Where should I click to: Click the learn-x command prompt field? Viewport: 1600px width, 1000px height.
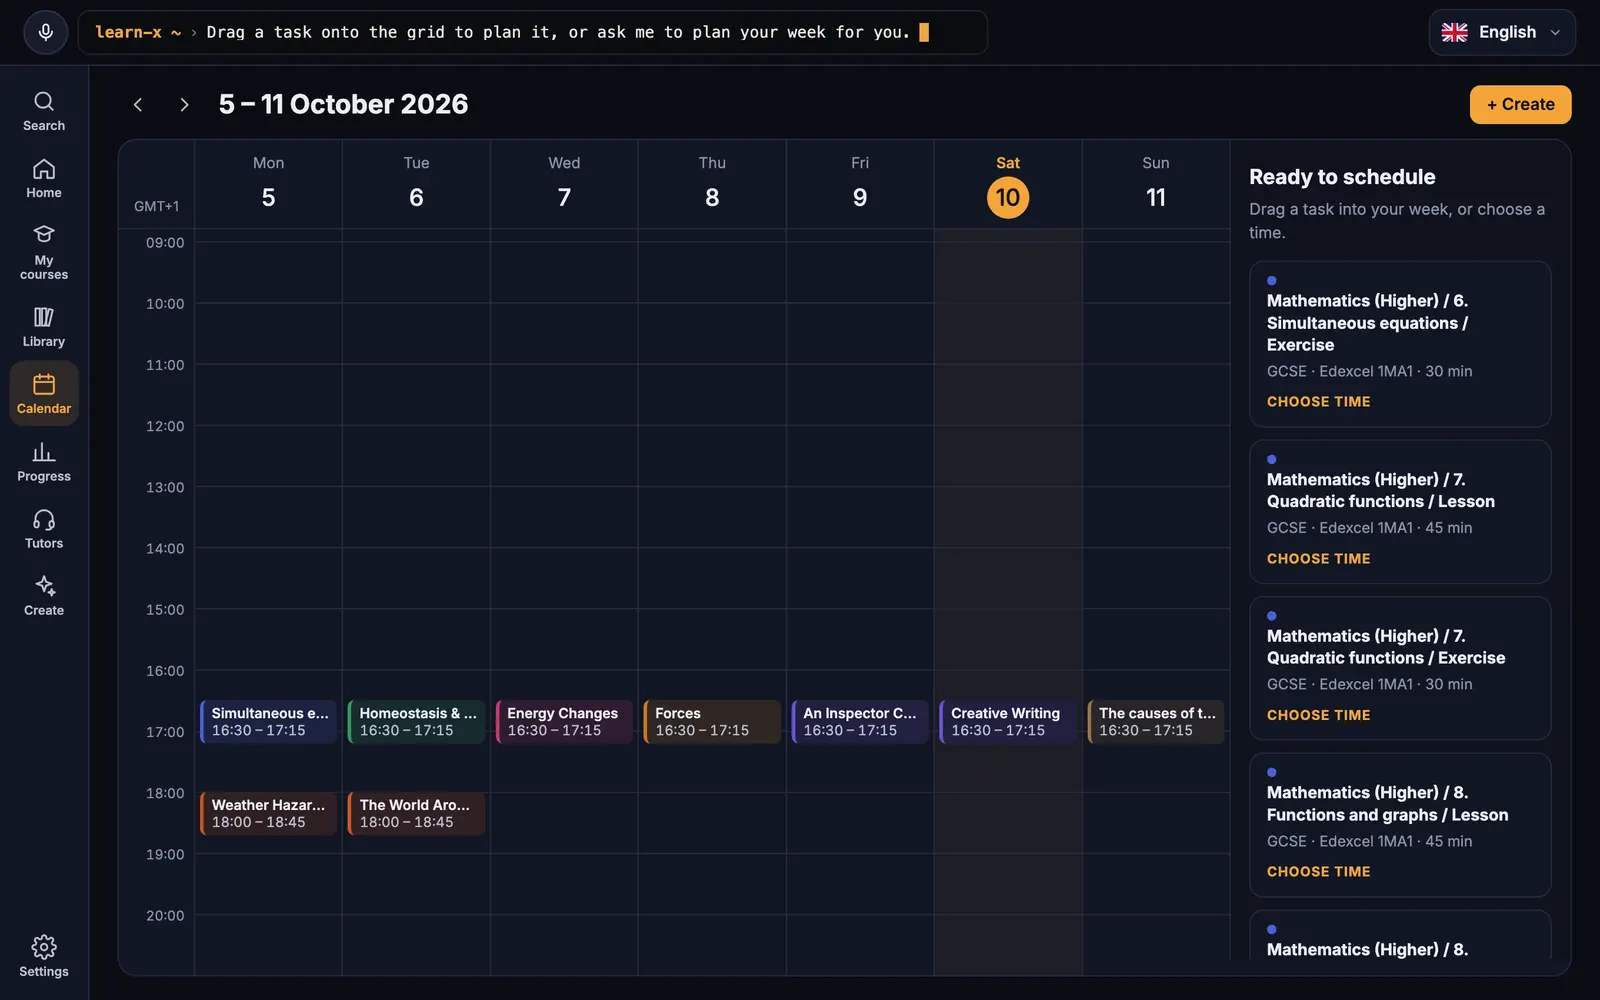coord(532,32)
